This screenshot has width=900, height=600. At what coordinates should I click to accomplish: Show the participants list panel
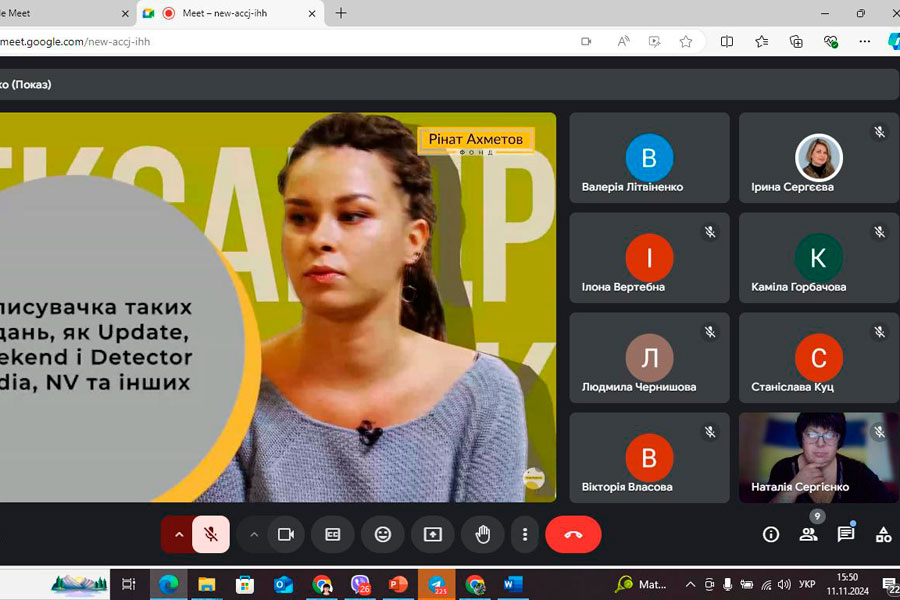click(x=808, y=534)
